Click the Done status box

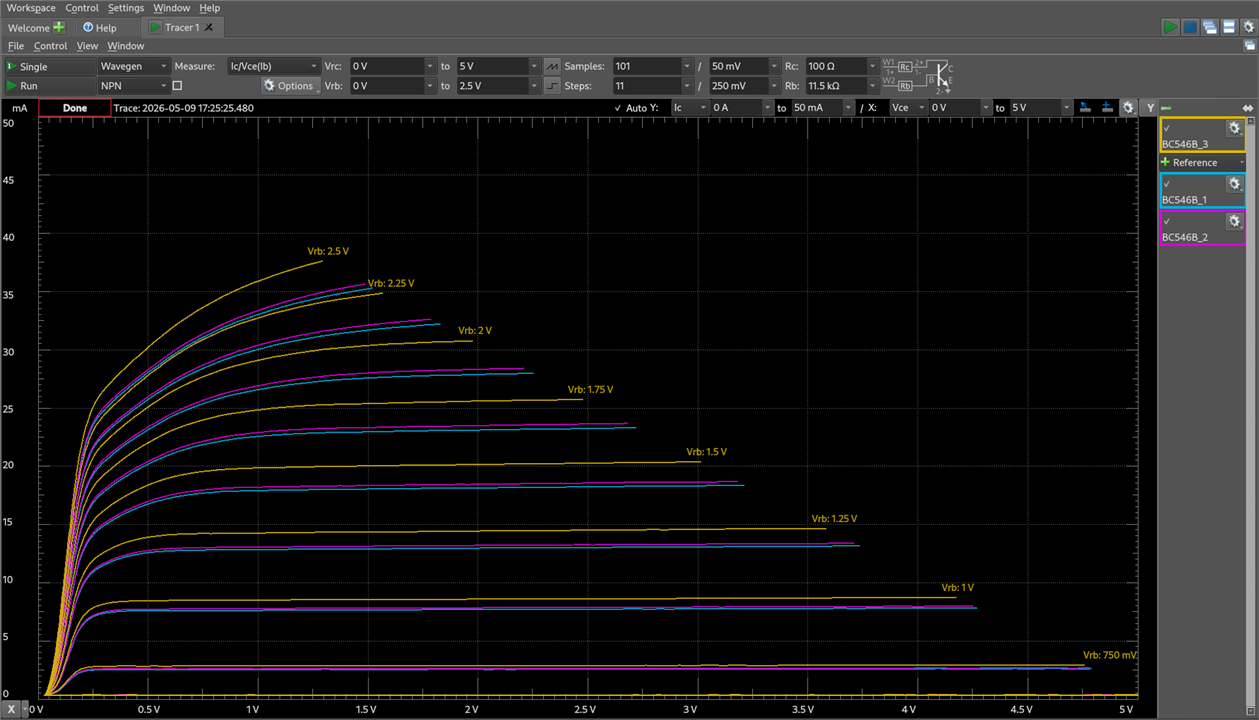click(x=75, y=108)
